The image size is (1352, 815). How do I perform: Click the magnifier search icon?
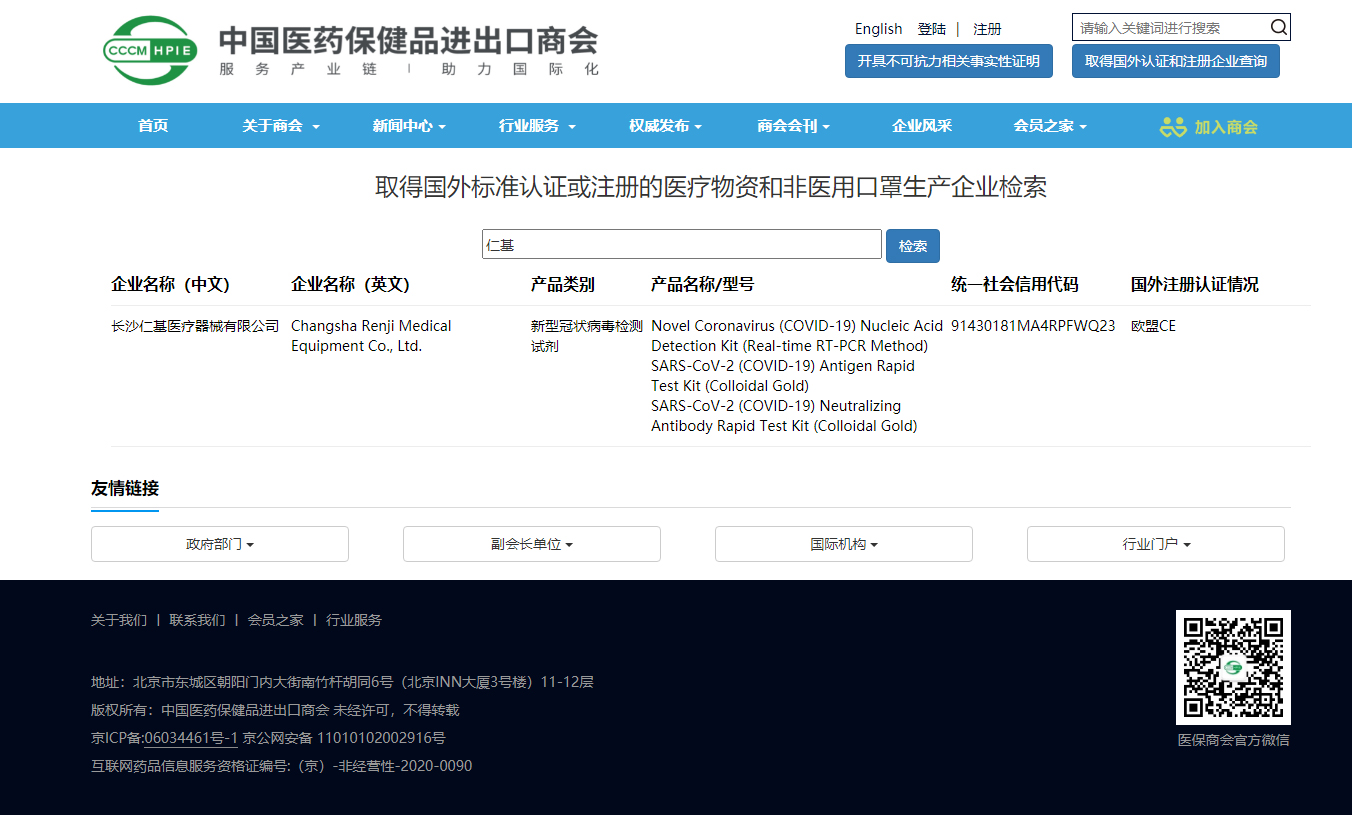click(1278, 27)
